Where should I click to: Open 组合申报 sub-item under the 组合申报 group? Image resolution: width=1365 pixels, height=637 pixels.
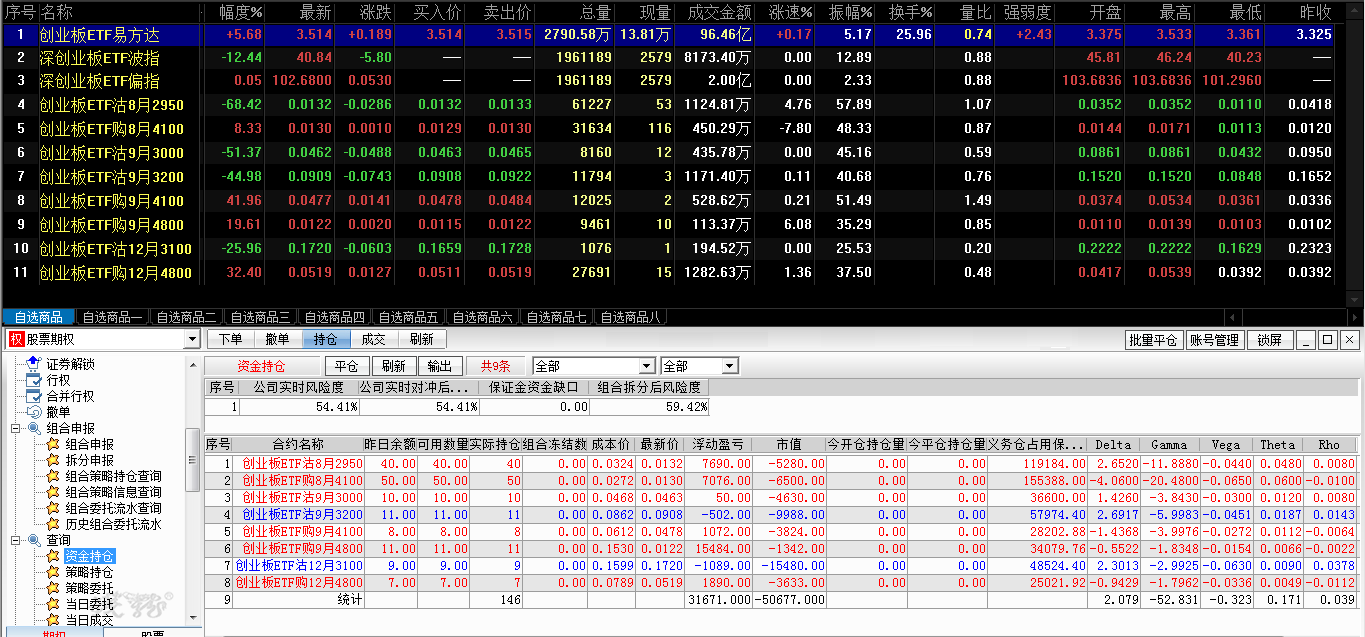tap(89, 444)
